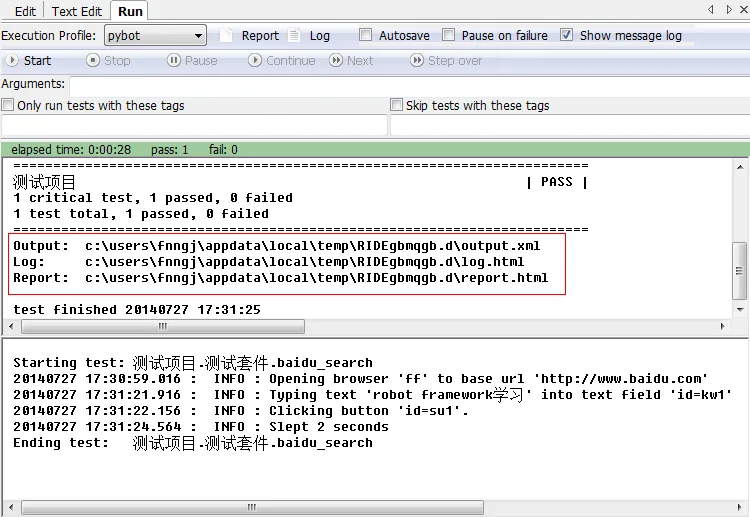The image size is (750, 517).
Task: Click the Start play icon
Action: (12, 60)
